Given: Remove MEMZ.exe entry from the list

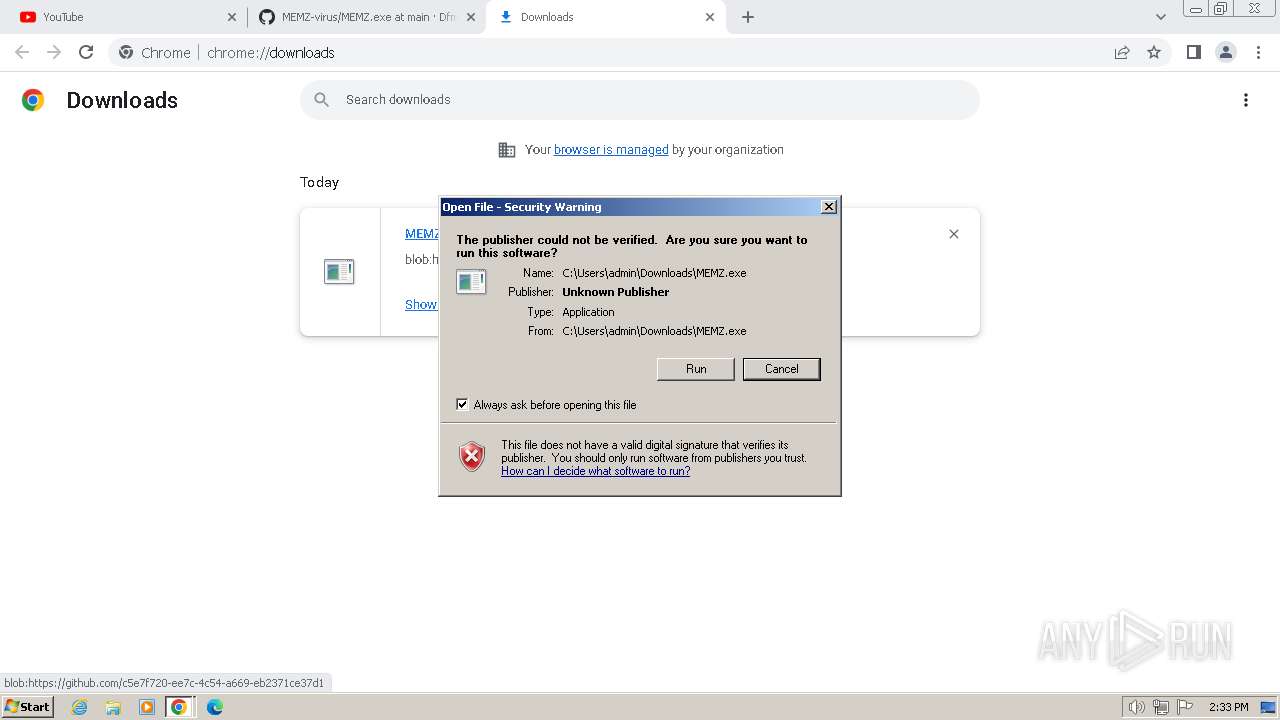Looking at the screenshot, I should point(954,234).
